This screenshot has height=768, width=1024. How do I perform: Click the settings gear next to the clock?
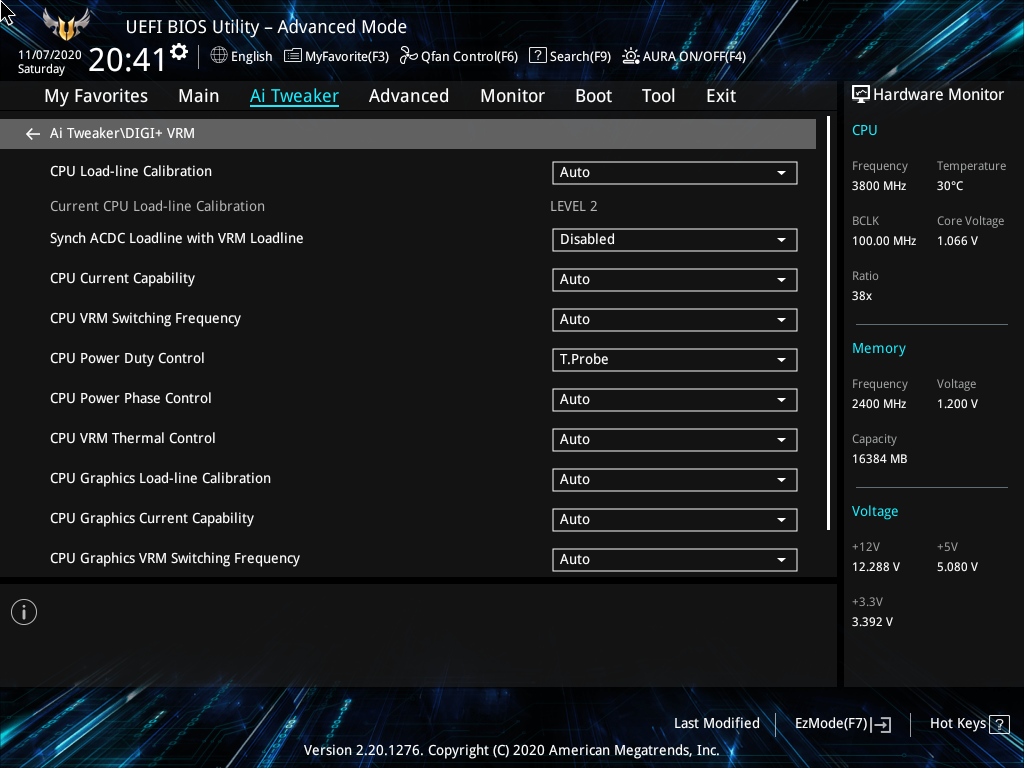[x=179, y=52]
